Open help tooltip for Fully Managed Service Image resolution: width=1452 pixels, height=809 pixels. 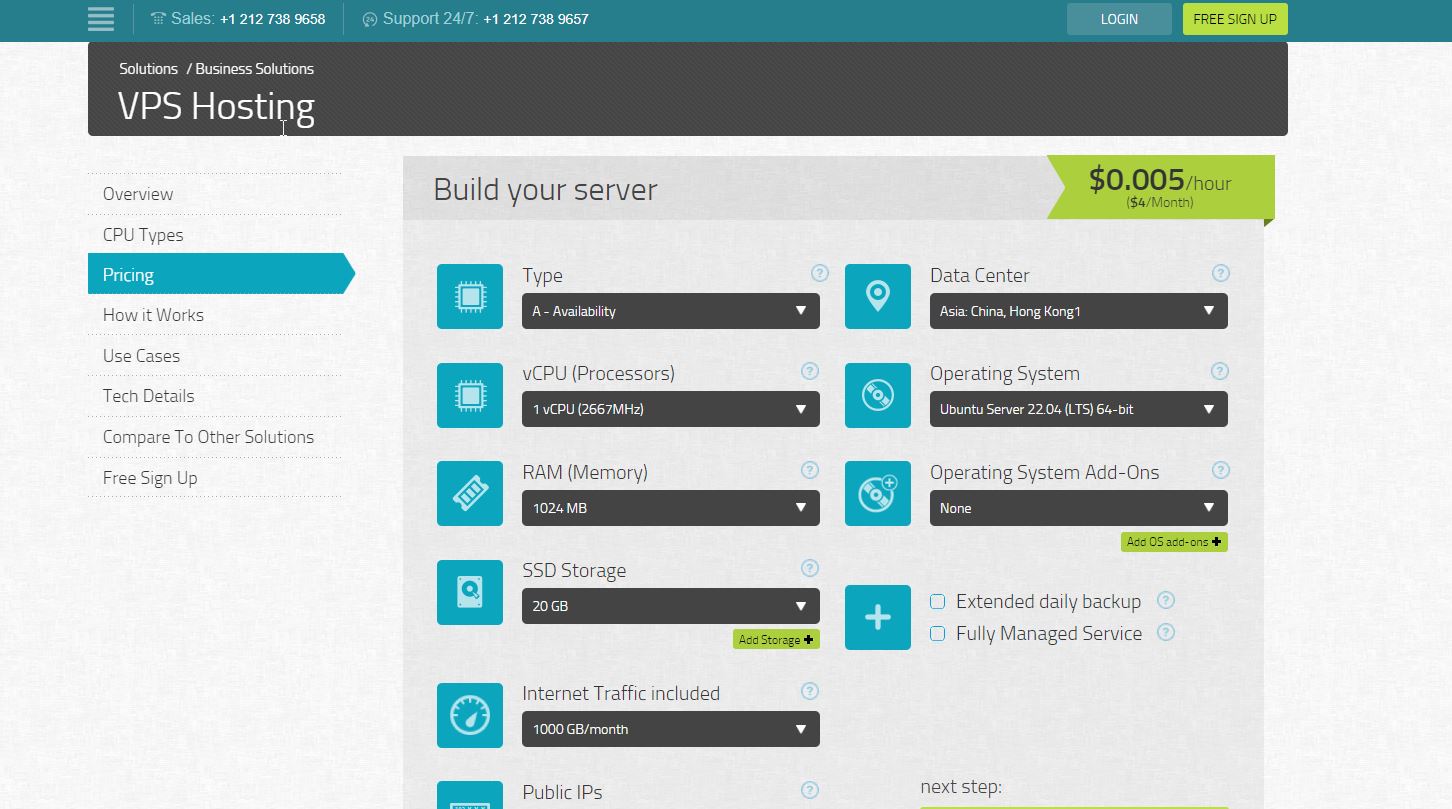(x=1166, y=632)
